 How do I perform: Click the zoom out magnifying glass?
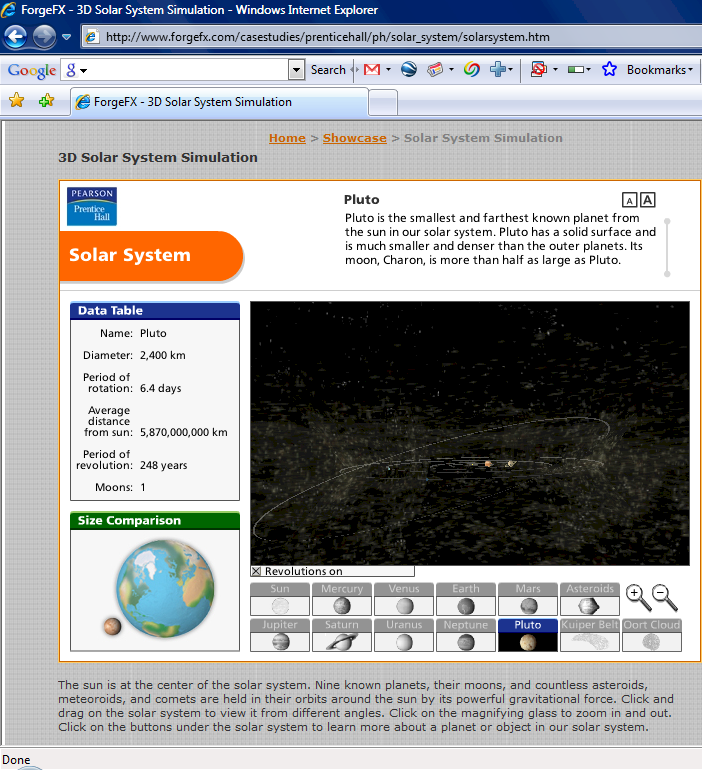665,598
